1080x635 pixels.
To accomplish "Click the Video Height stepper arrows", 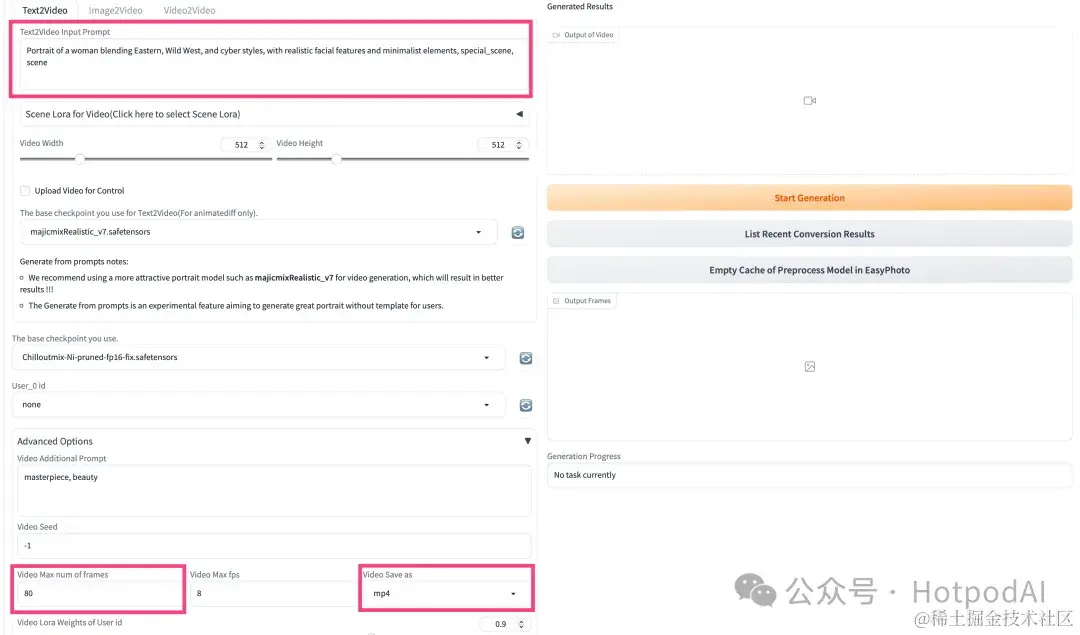I will (x=519, y=145).
